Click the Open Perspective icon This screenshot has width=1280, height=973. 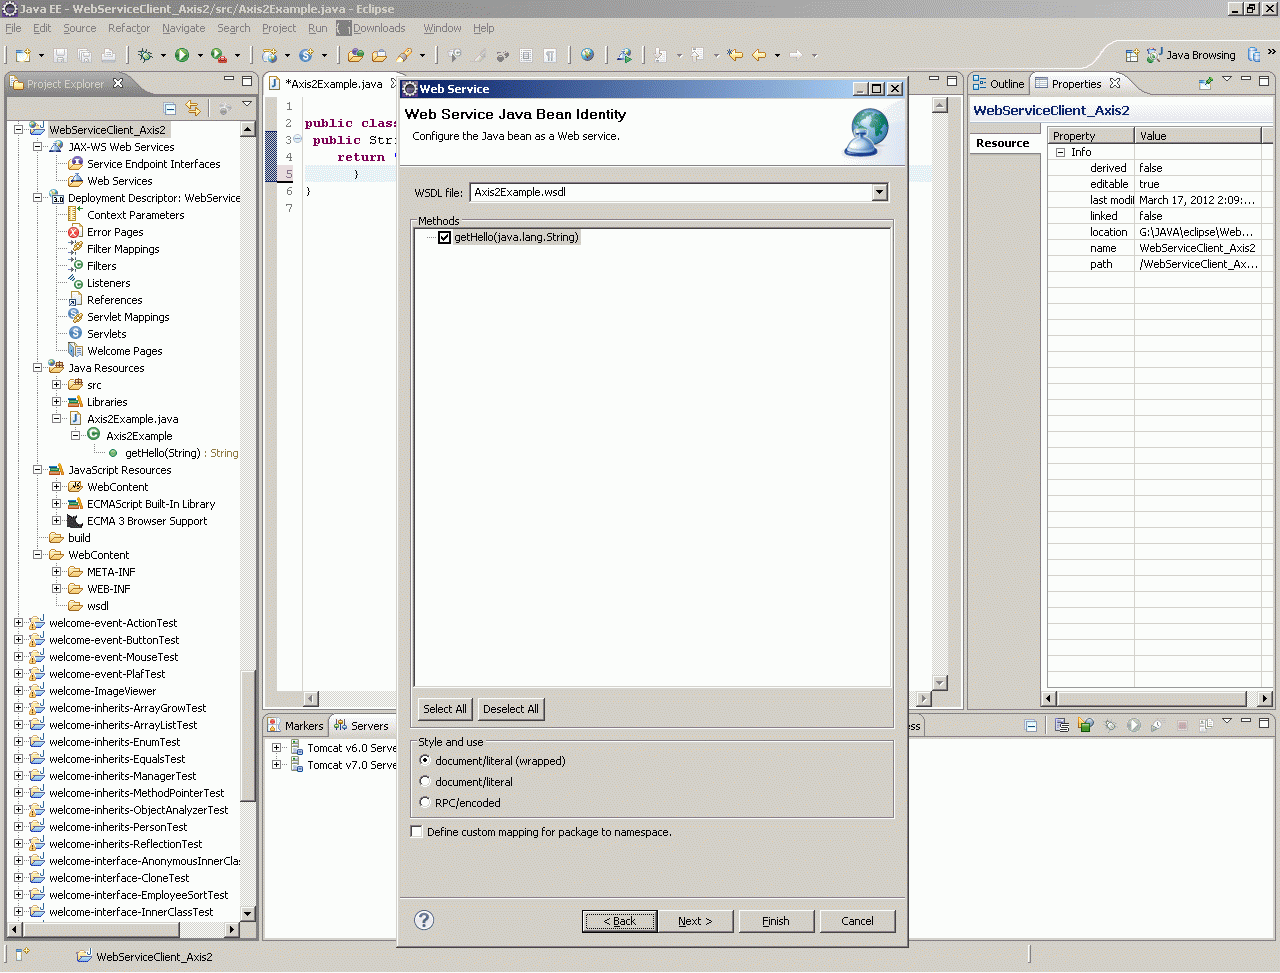(1132, 55)
